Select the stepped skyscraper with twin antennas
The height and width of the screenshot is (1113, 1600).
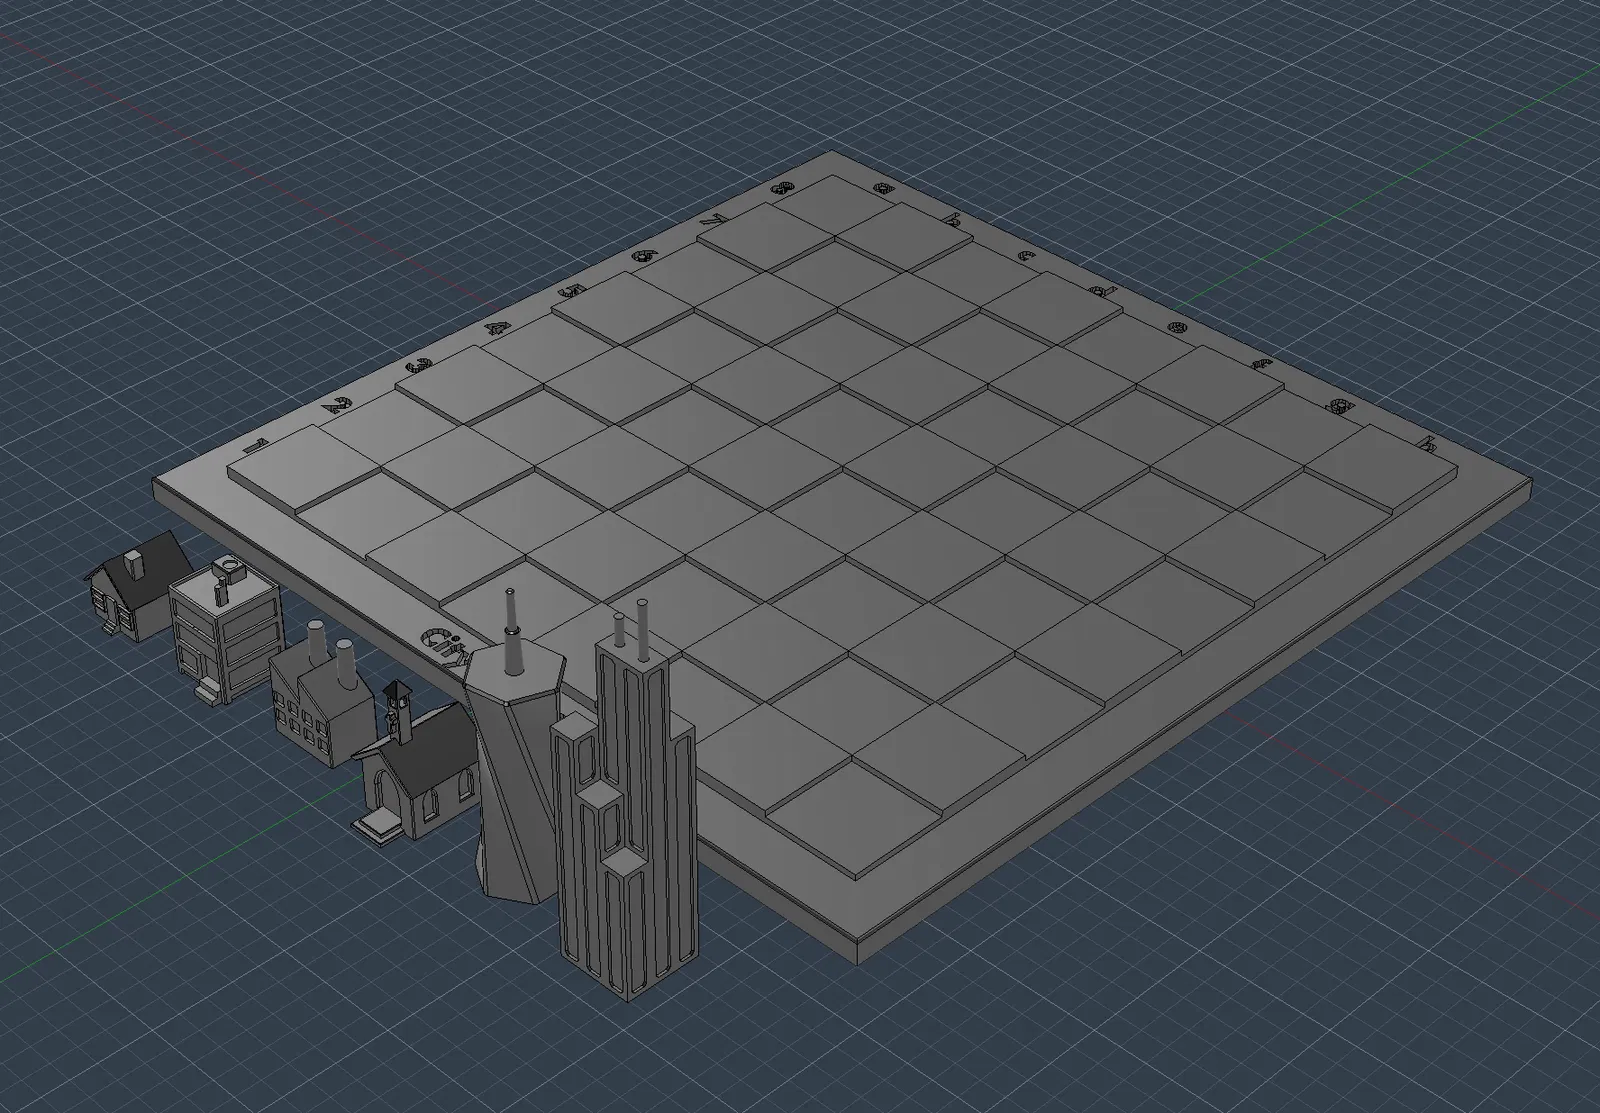click(x=625, y=800)
